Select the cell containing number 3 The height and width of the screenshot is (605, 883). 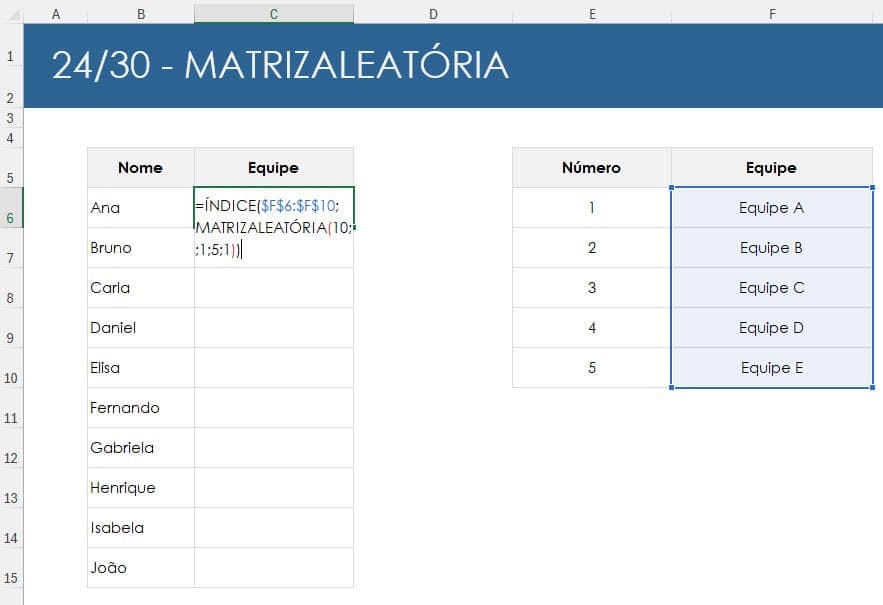[591, 287]
